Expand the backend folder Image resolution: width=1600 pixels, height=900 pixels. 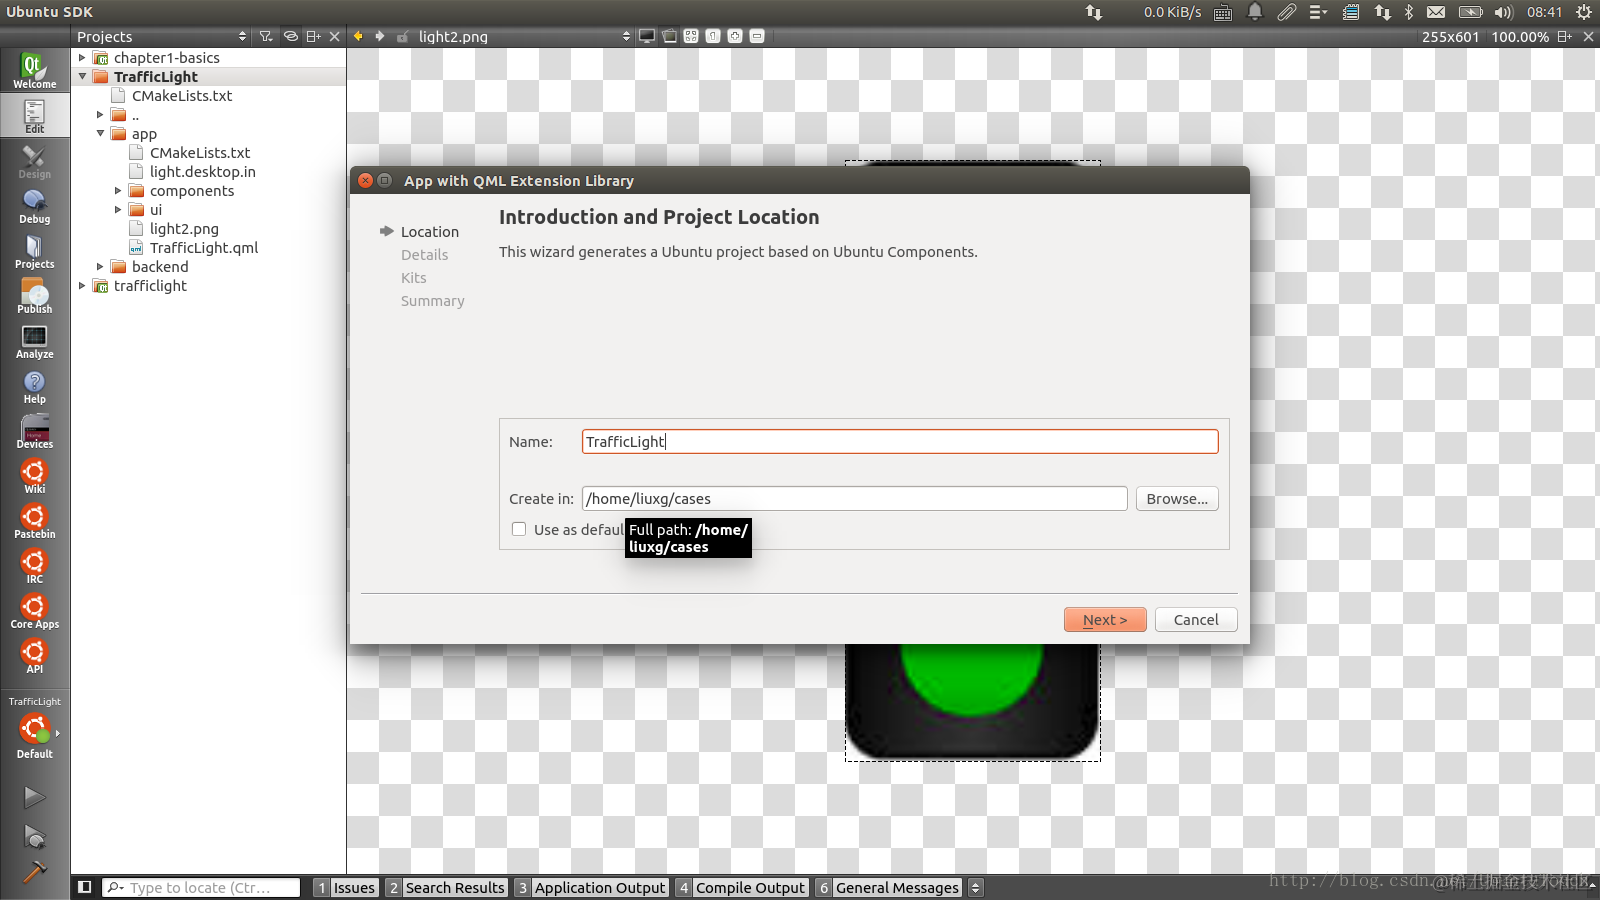[x=100, y=267]
